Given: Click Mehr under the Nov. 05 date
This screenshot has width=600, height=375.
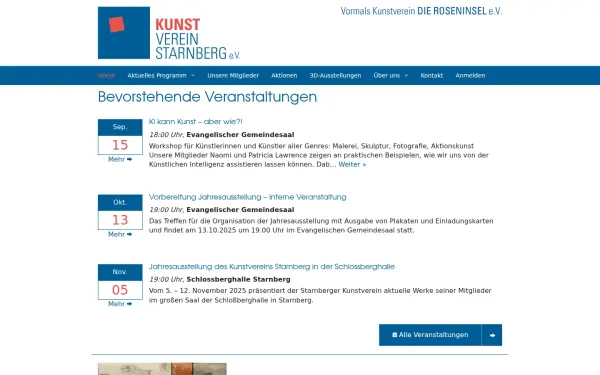Looking at the screenshot, I should 120,304.
